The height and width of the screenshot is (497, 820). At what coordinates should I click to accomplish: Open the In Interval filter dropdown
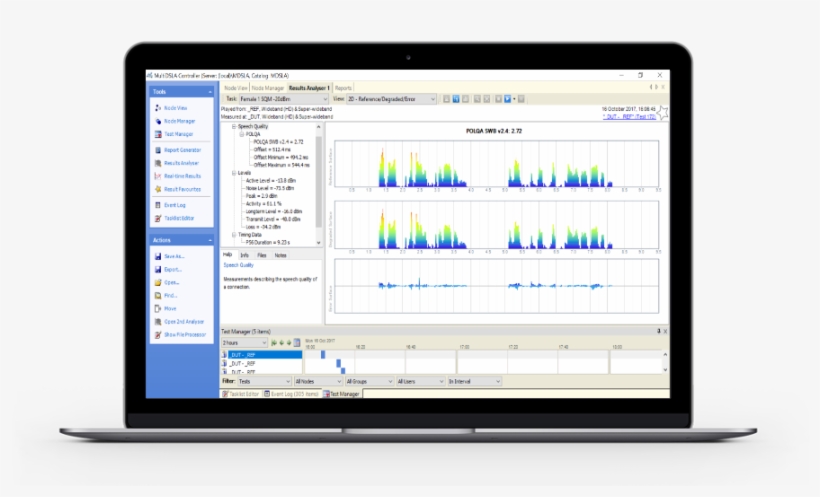point(474,381)
